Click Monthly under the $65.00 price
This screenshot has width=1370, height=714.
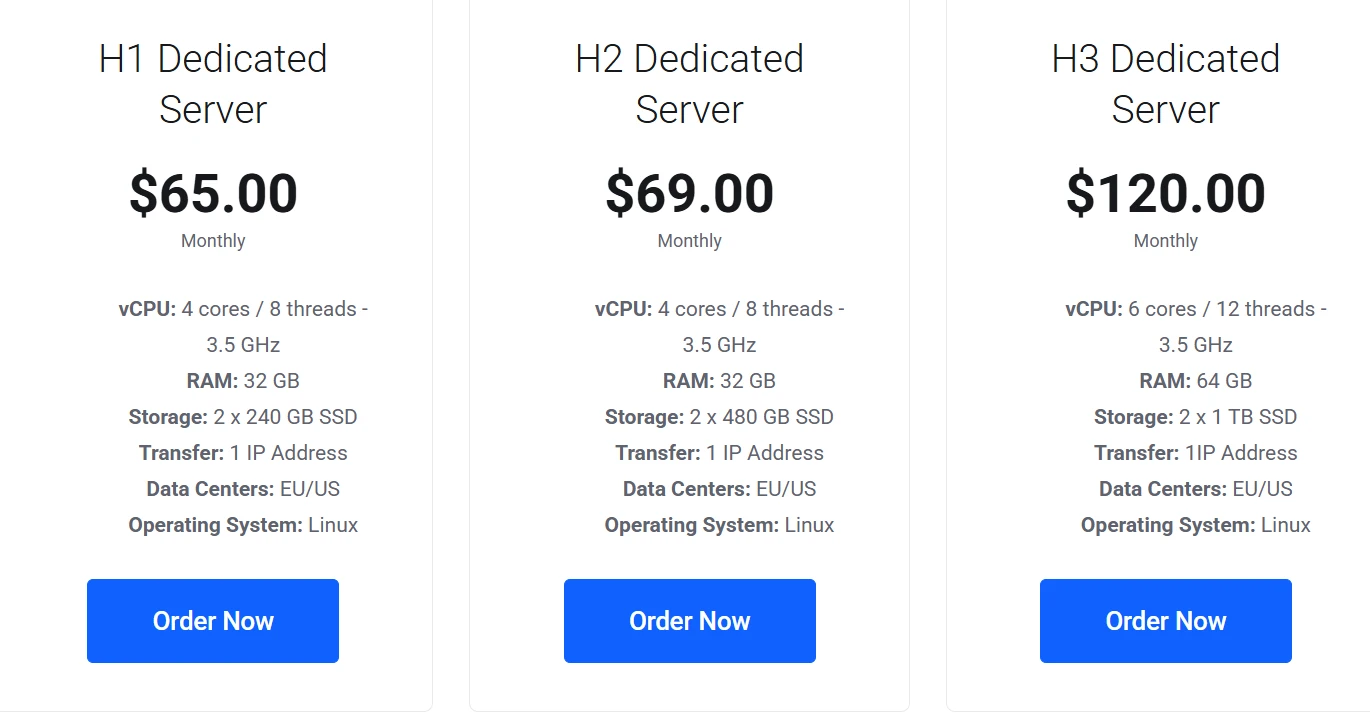(x=213, y=241)
